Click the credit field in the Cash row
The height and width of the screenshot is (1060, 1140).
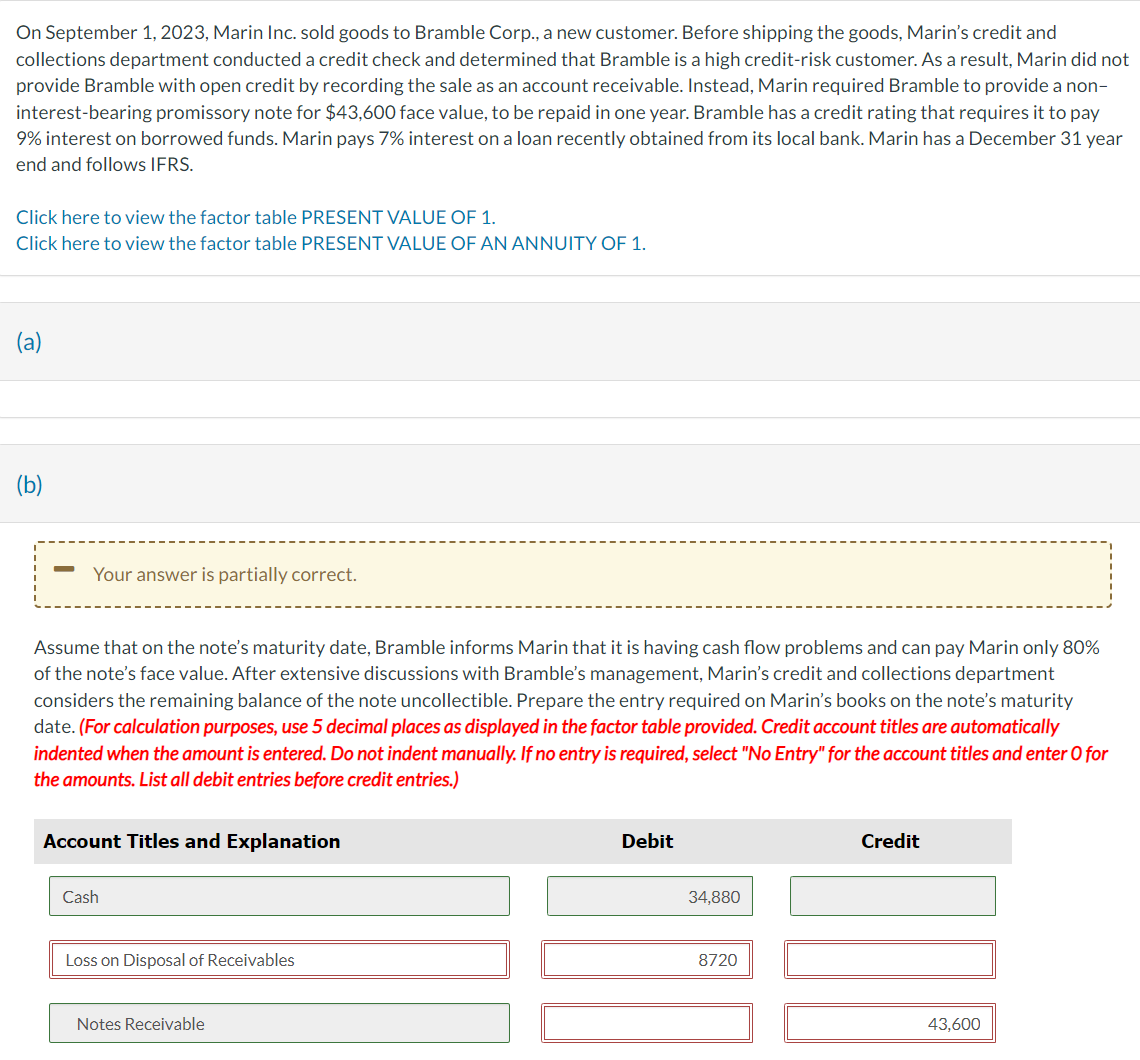coord(893,896)
